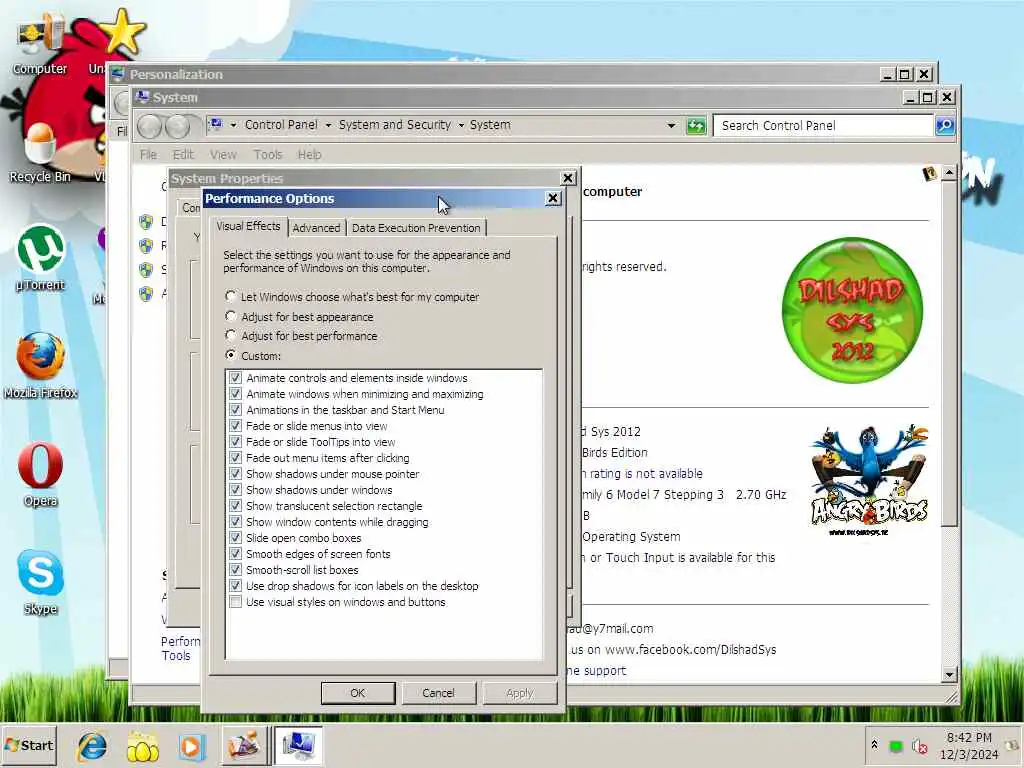This screenshot has height=768, width=1024.
Task: Open the address bar history dropdown
Action: pyautogui.click(x=671, y=125)
